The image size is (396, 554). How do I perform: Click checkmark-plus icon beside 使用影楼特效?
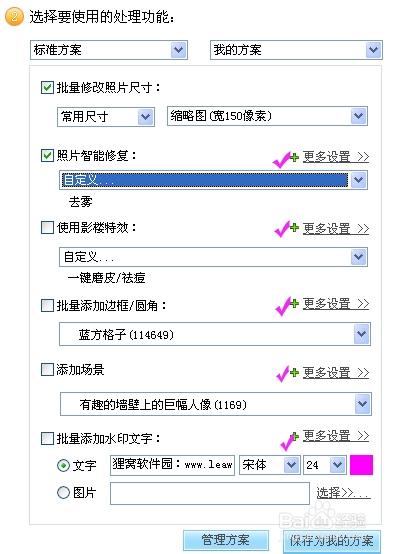(286, 229)
